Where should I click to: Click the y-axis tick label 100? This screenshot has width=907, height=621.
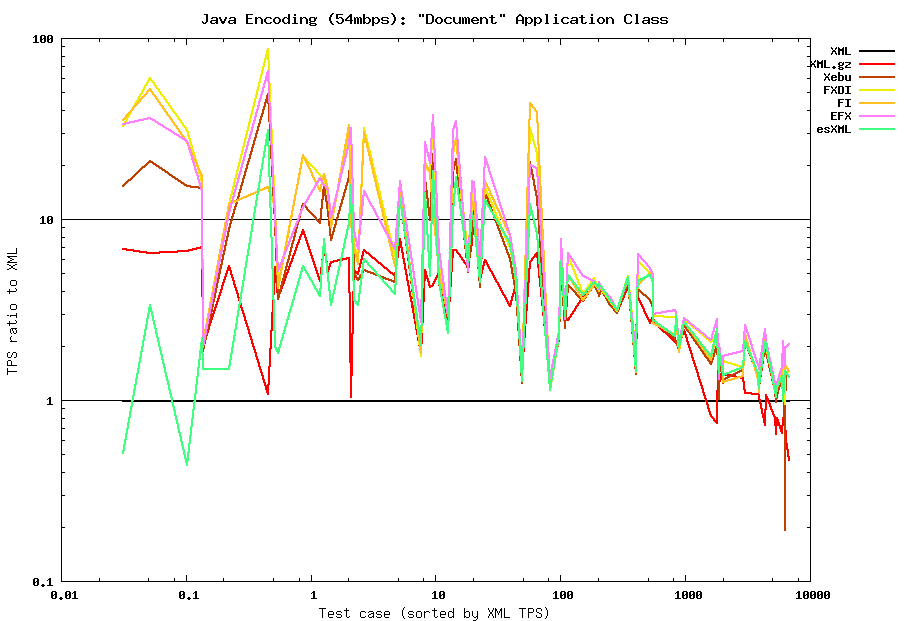[x=42, y=39]
